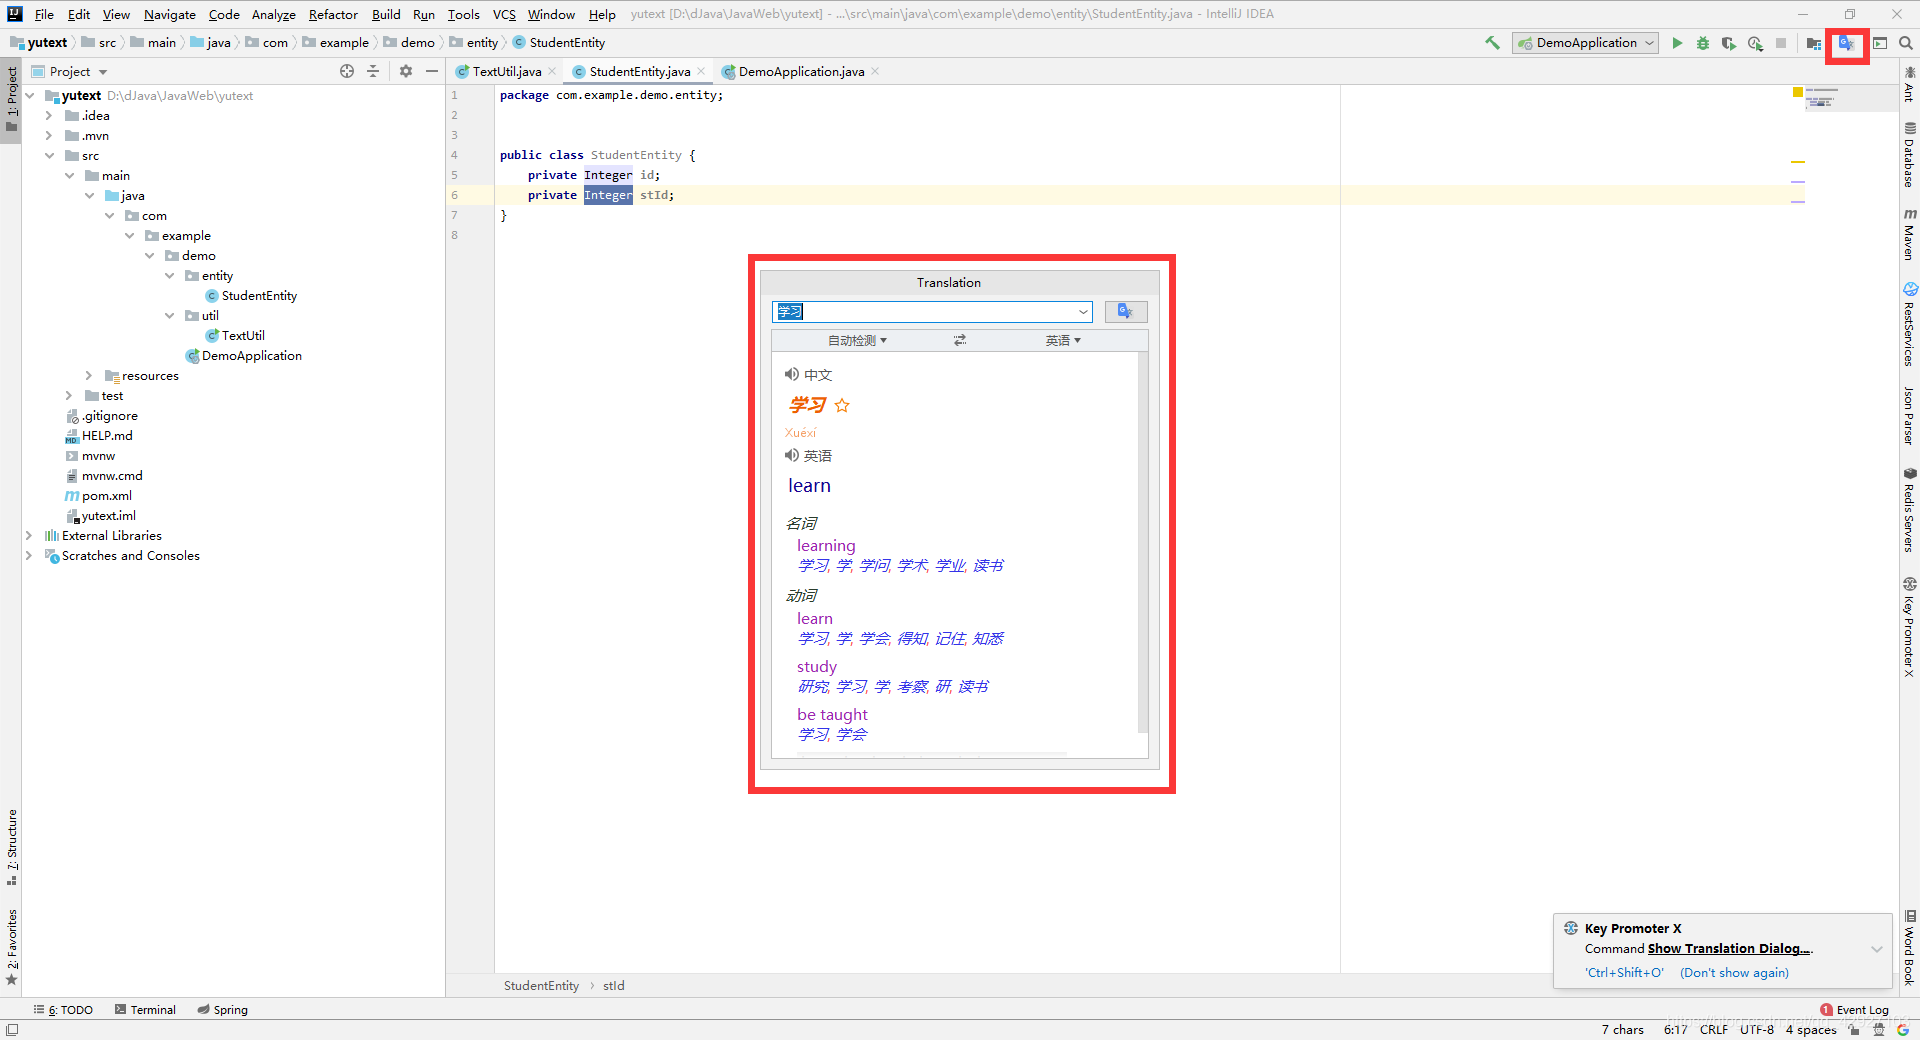
Task: Toggle the Favorites tool window
Action: (11, 947)
